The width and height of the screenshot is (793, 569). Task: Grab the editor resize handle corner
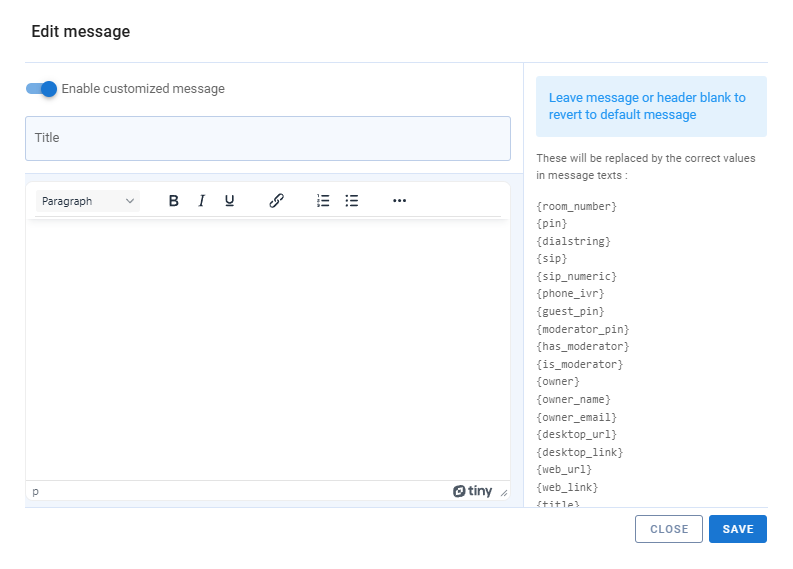pyautogui.click(x=504, y=492)
